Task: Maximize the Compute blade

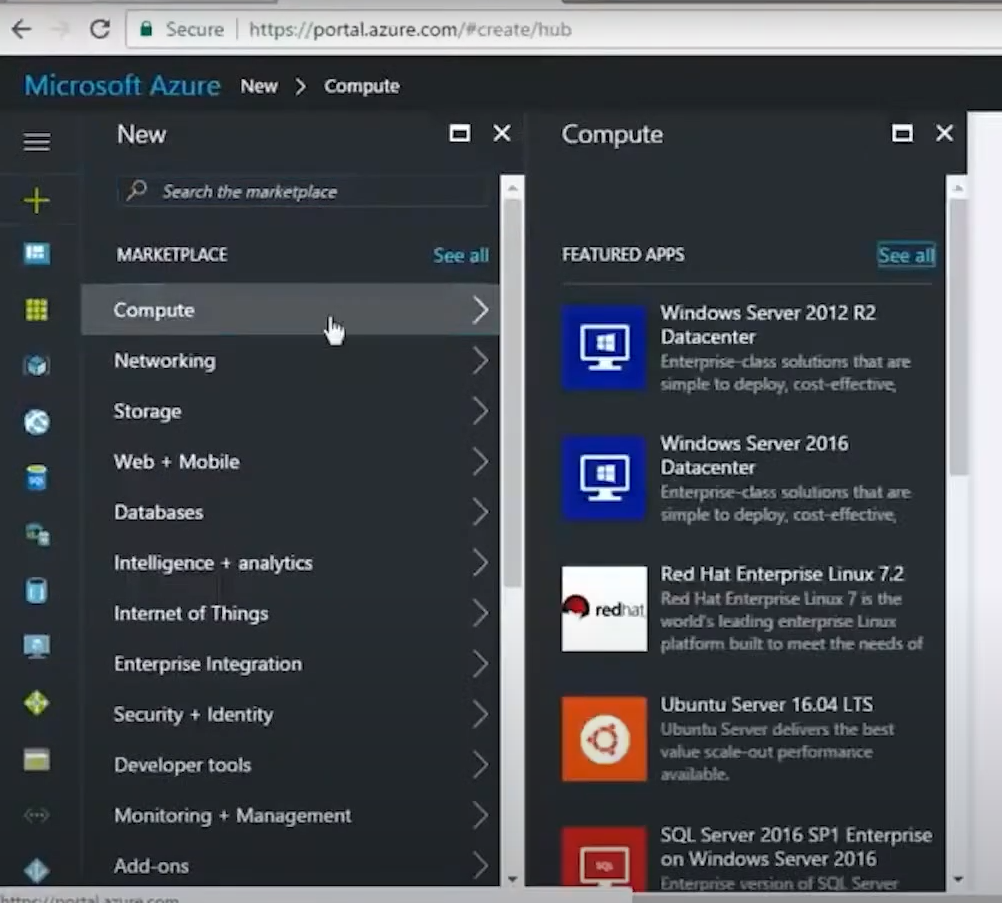Action: pos(902,133)
